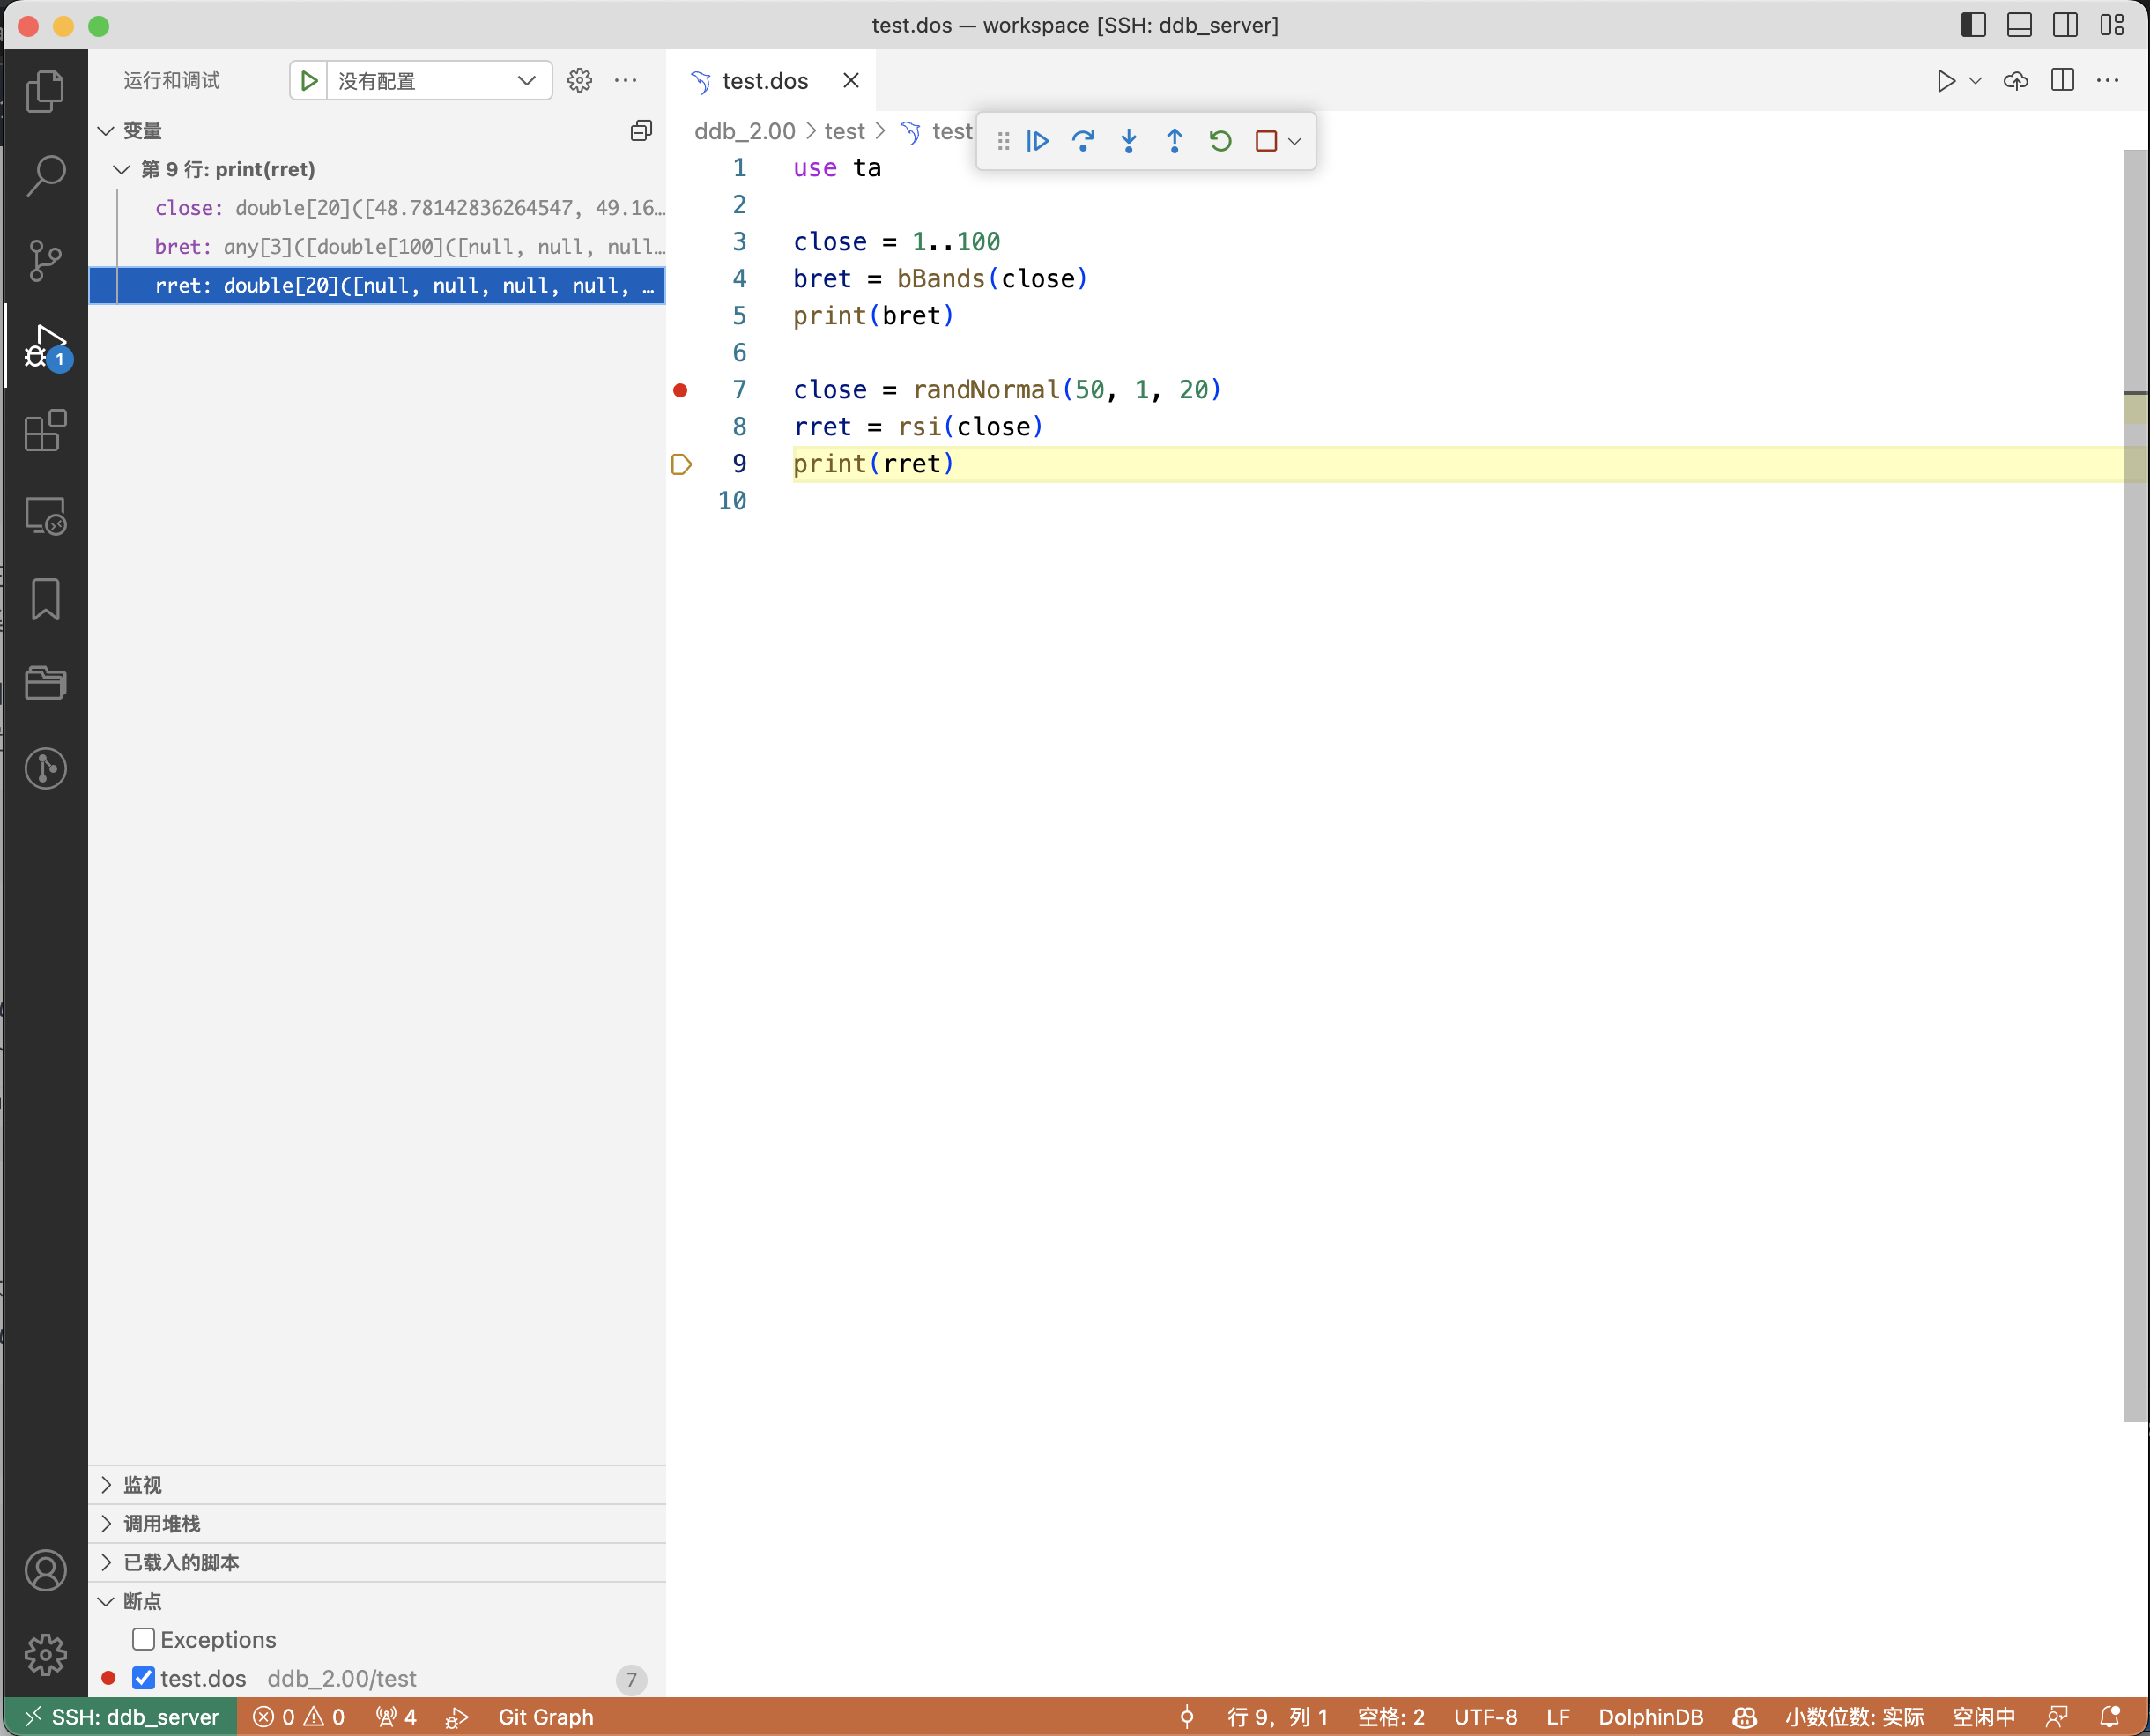Click ddb_2.00 in the breadcrumb
This screenshot has height=1736, width=2150.
(x=744, y=131)
